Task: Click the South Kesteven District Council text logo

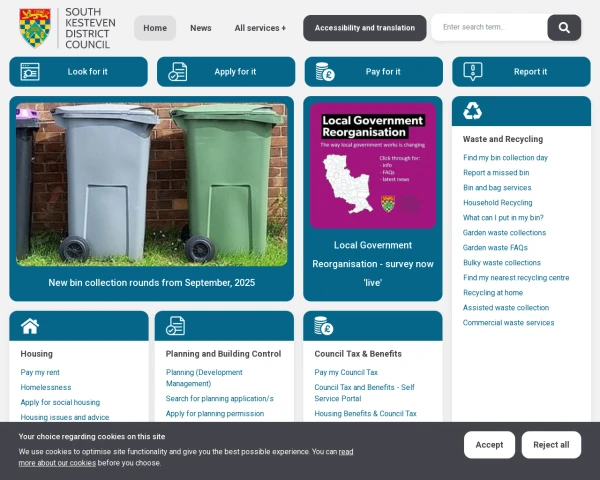Action: [90, 28]
